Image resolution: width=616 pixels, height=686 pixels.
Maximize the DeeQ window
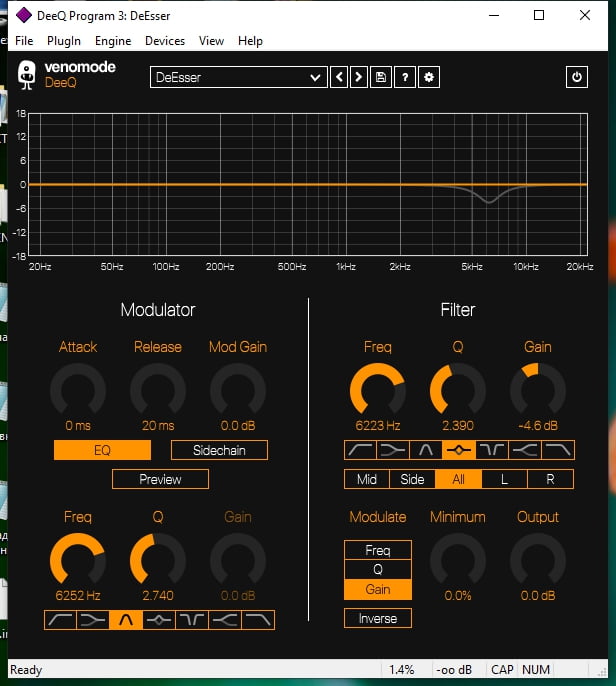coord(539,15)
